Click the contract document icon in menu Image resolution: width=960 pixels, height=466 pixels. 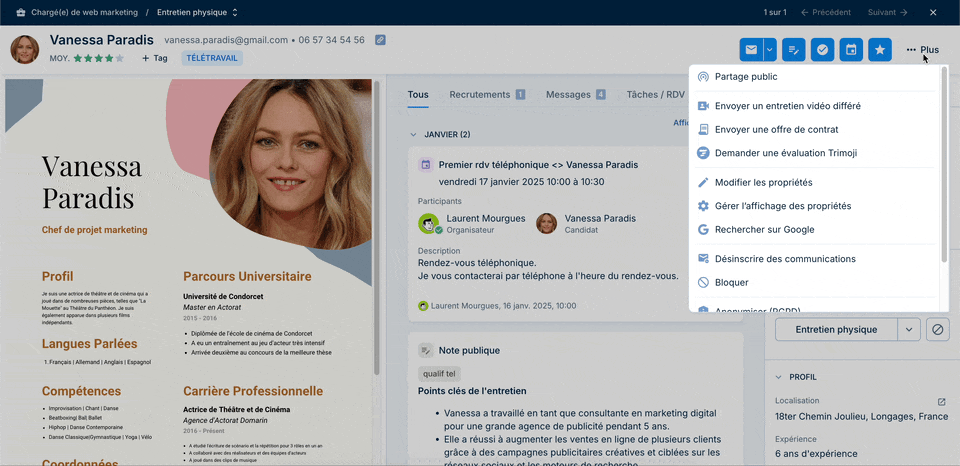click(703, 130)
